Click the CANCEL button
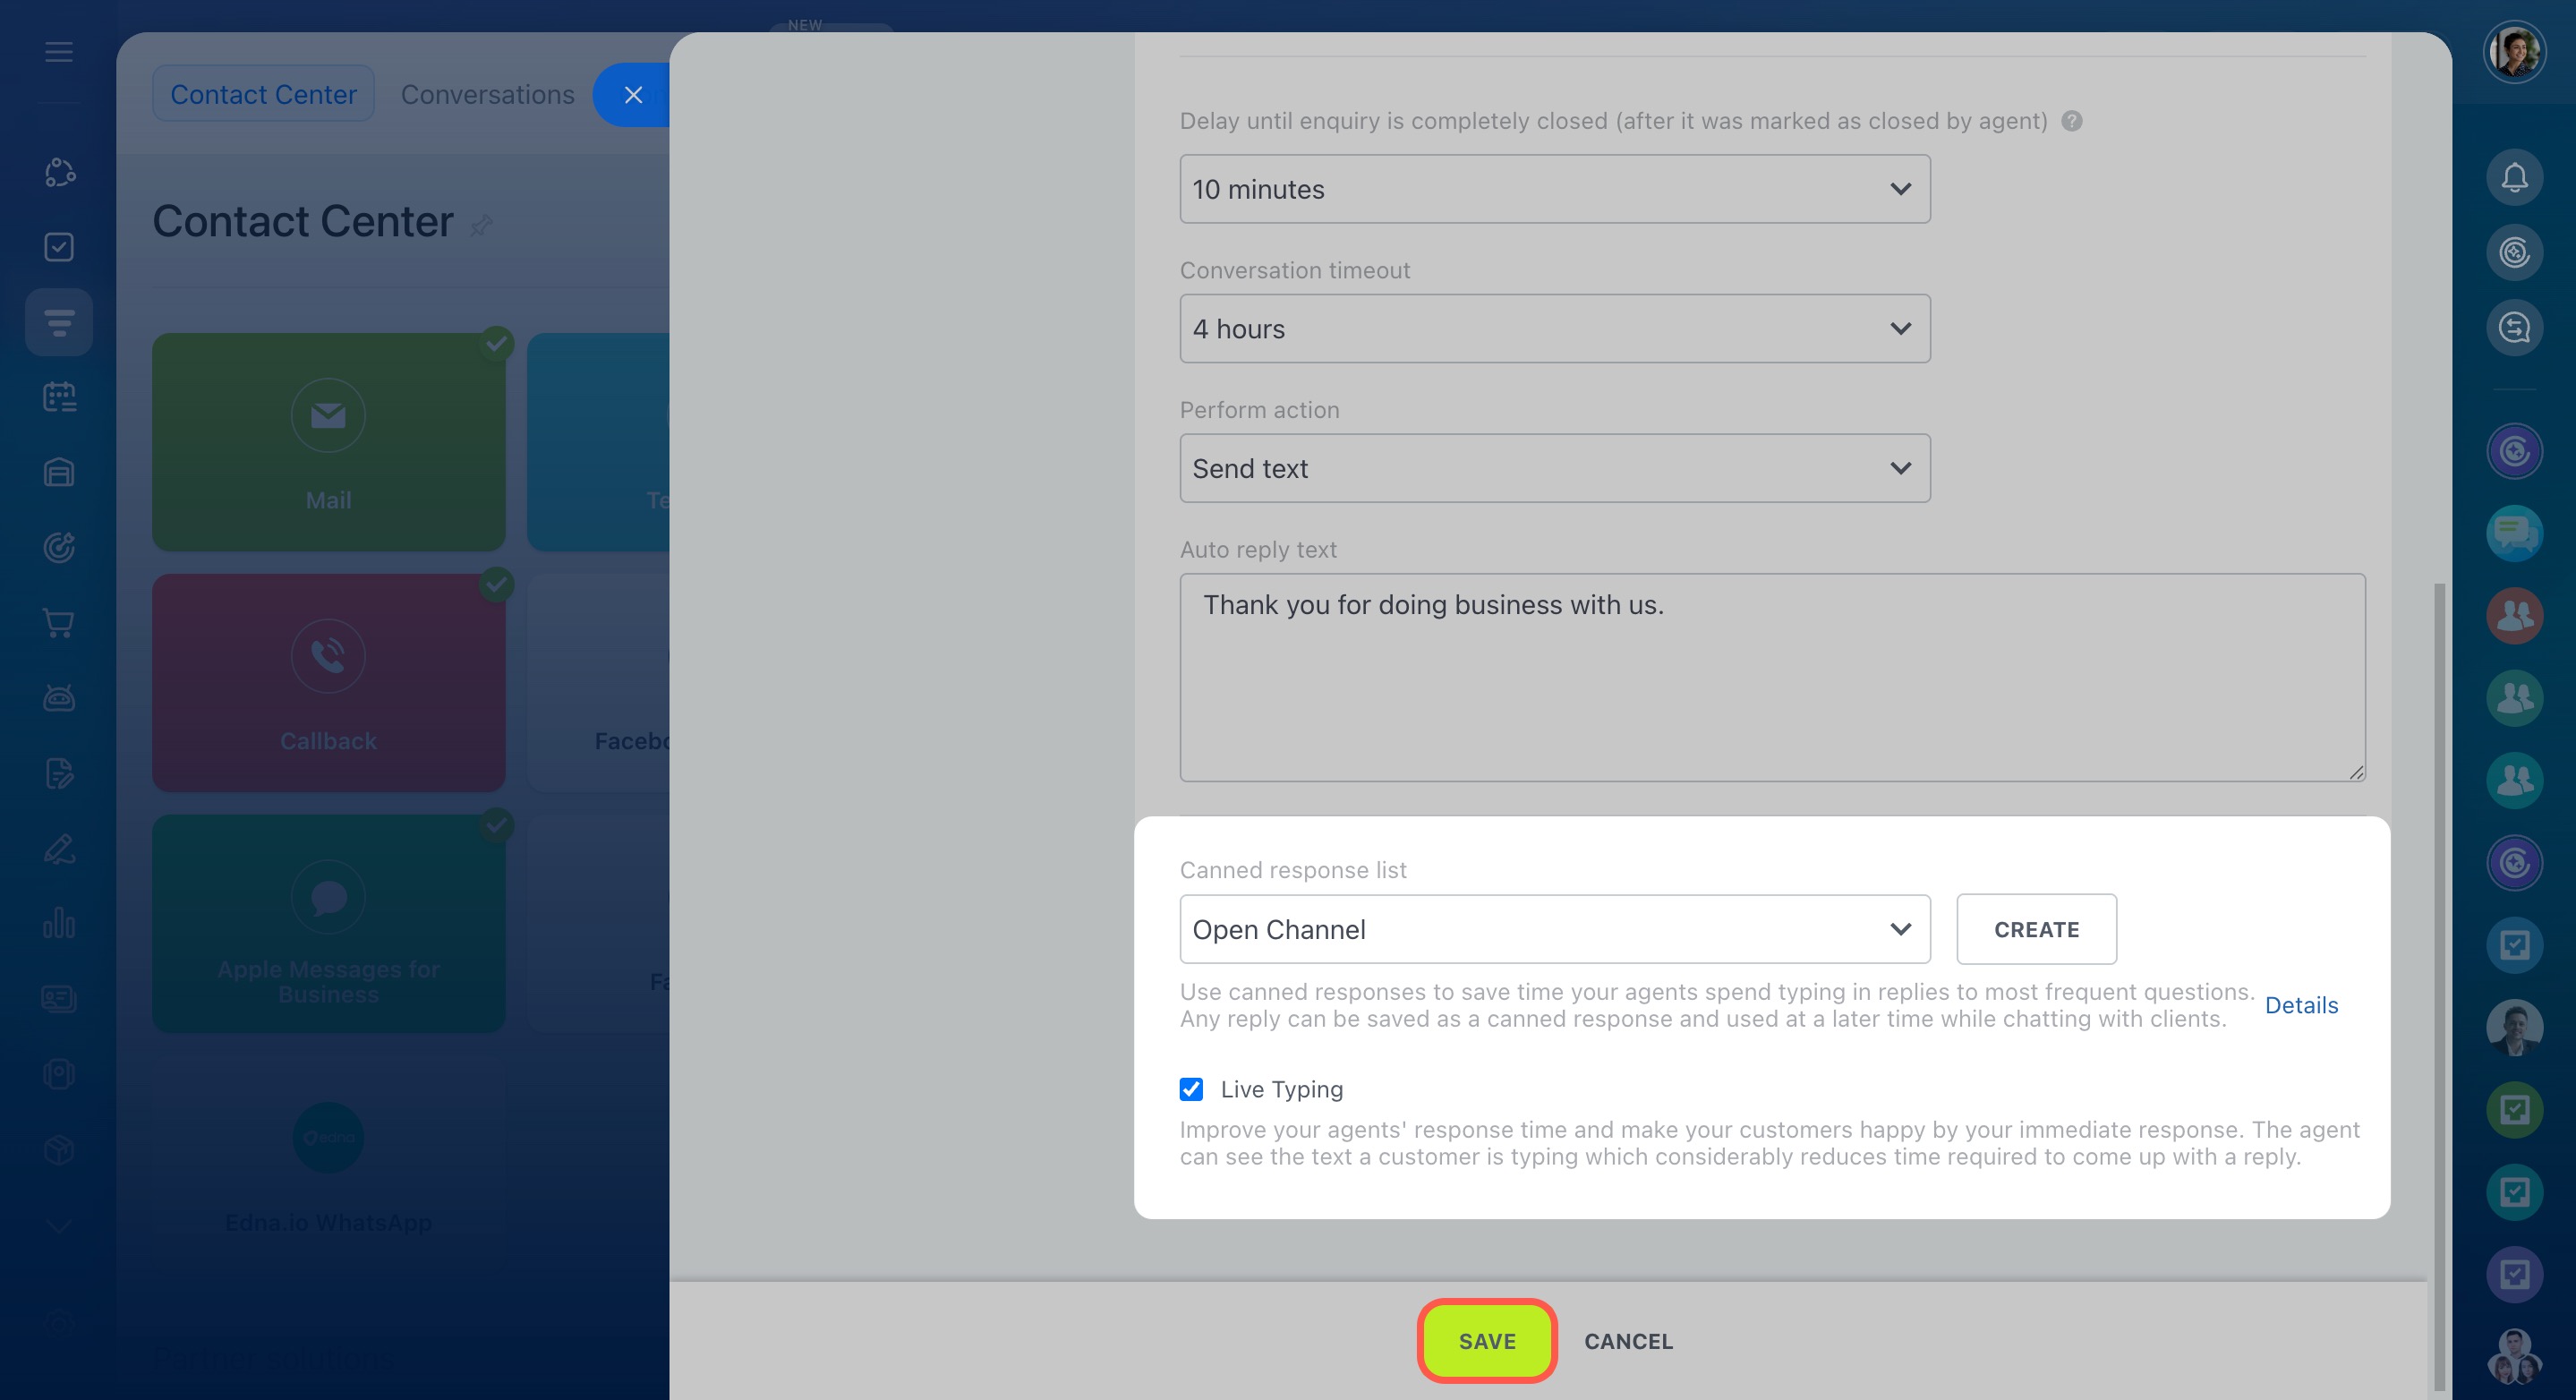The width and height of the screenshot is (2576, 1400). 1628,1341
